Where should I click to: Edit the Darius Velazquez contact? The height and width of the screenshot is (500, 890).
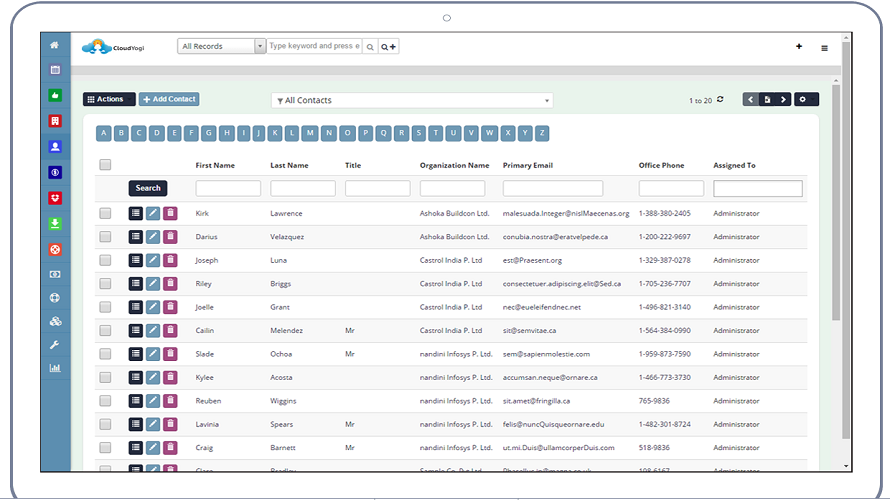click(x=153, y=237)
